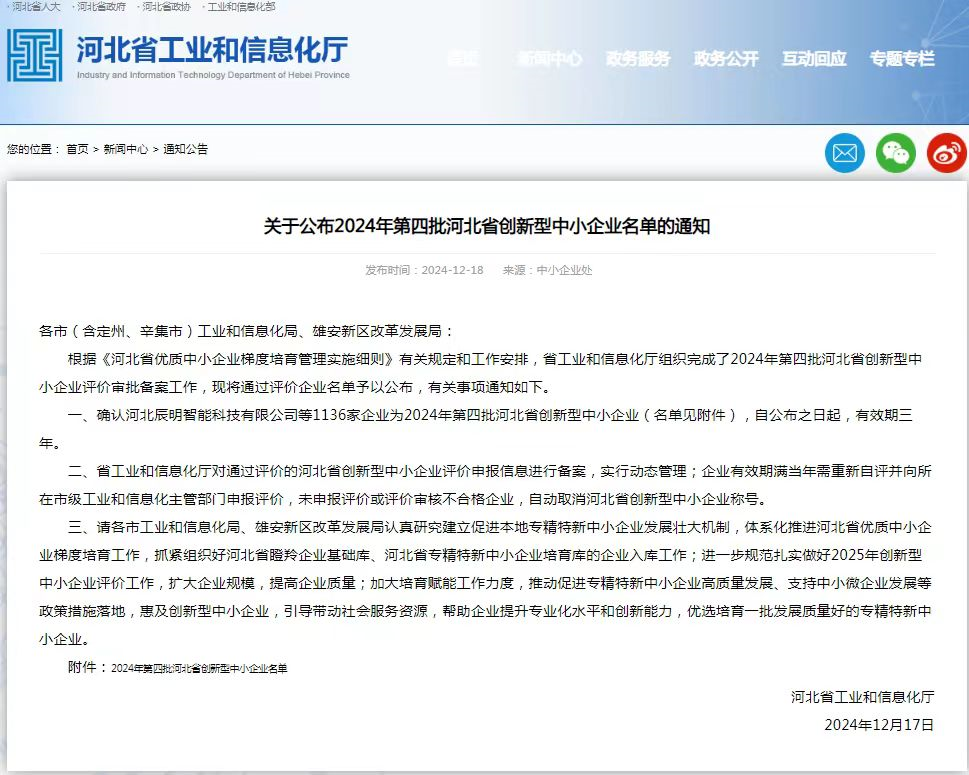Open the 首页 navigation menu item
The height and width of the screenshot is (775, 969).
[462, 59]
